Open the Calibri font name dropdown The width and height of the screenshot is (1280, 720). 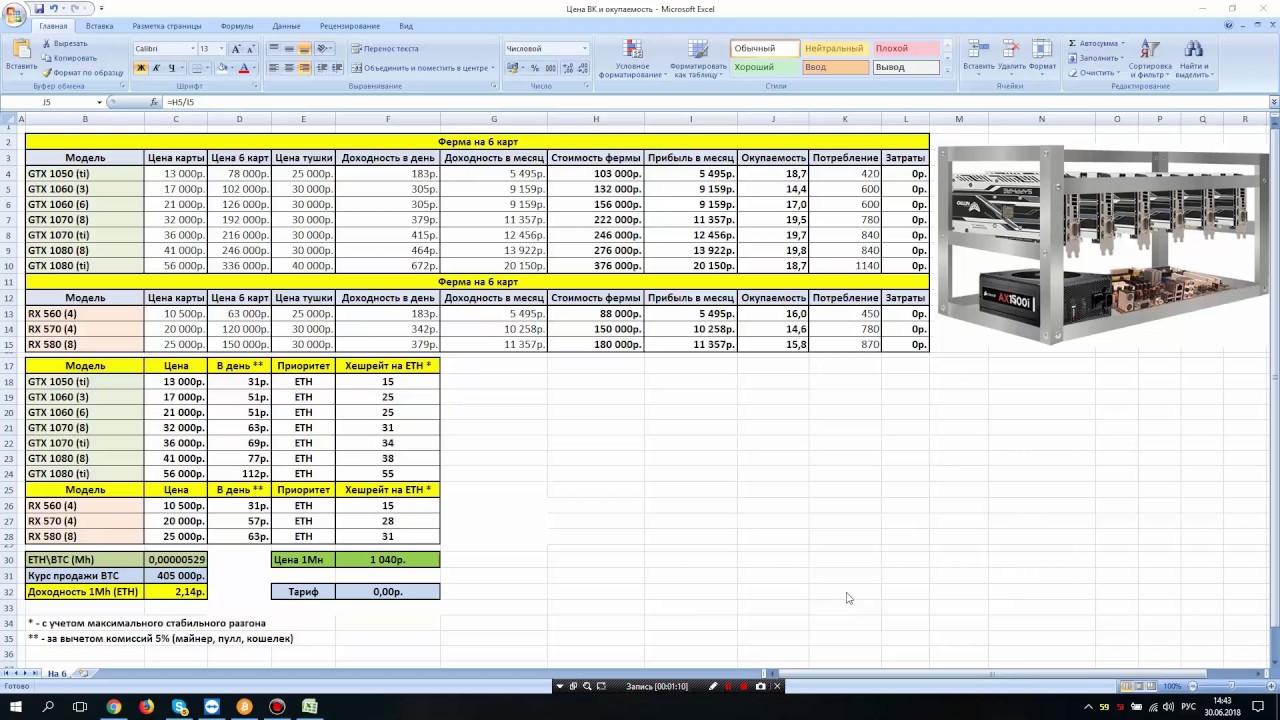[x=192, y=48]
